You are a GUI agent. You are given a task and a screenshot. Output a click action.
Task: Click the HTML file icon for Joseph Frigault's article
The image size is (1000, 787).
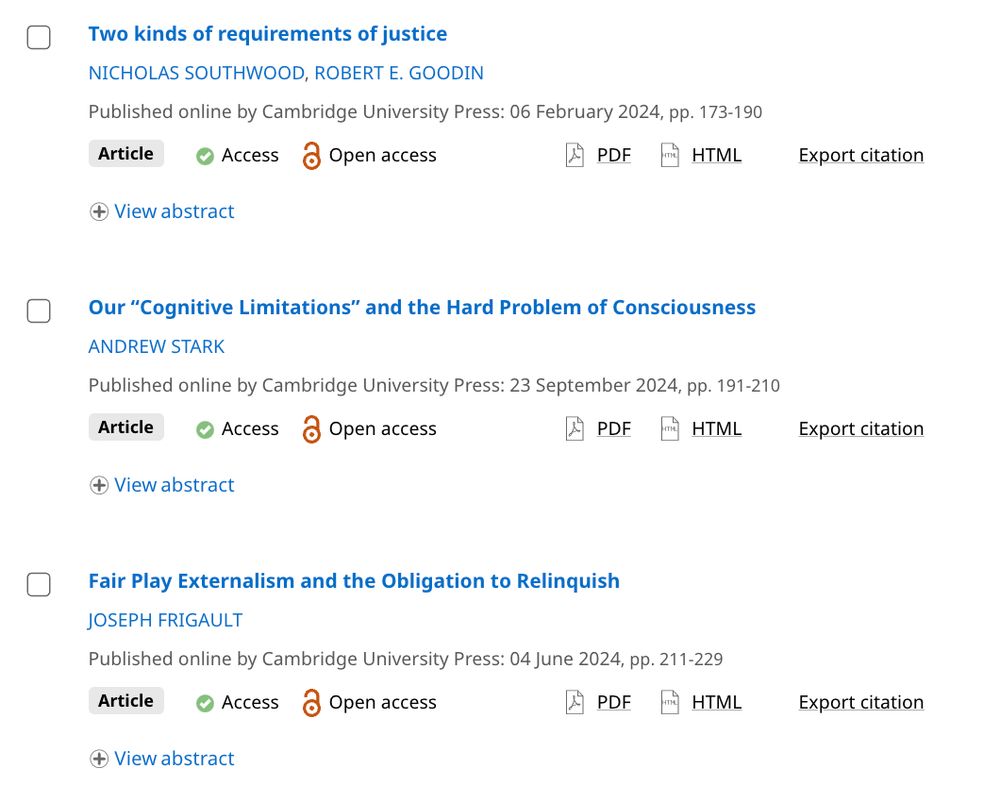[669, 702]
